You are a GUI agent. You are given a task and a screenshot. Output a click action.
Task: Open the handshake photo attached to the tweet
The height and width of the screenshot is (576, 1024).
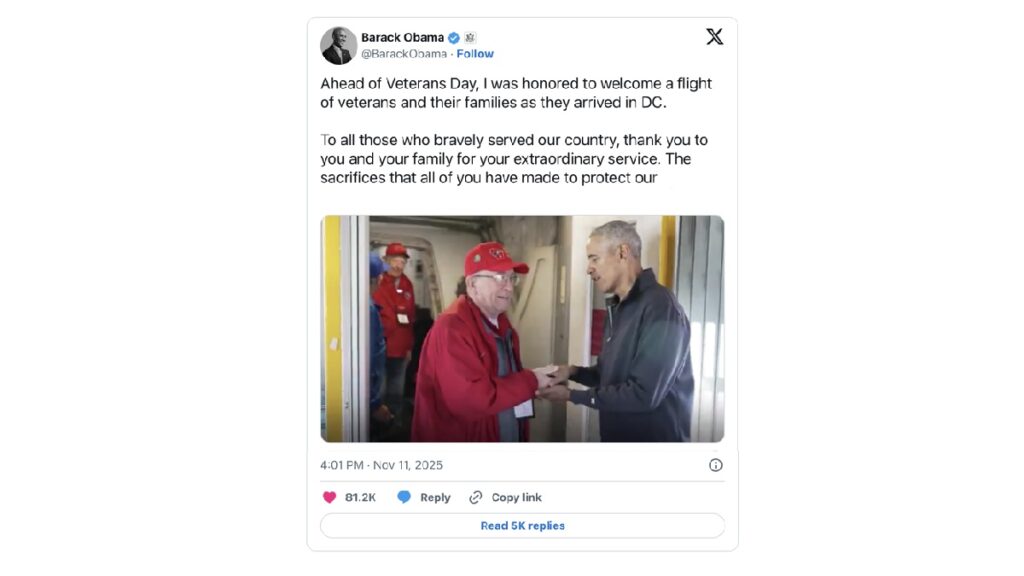pos(522,329)
